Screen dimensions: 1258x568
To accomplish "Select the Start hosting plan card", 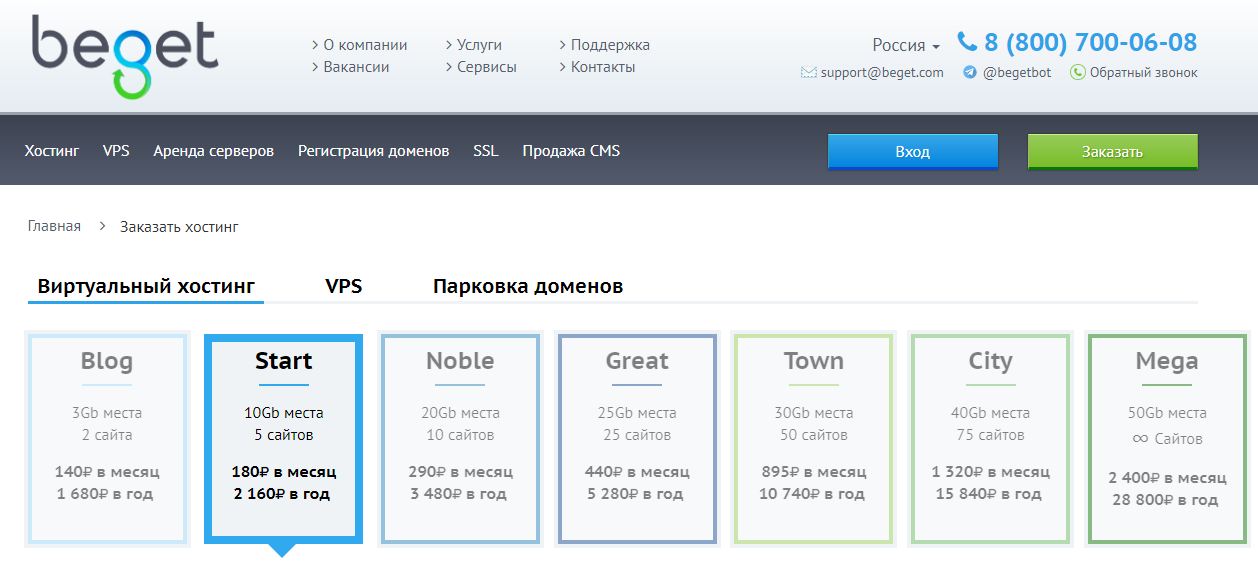I will point(283,439).
